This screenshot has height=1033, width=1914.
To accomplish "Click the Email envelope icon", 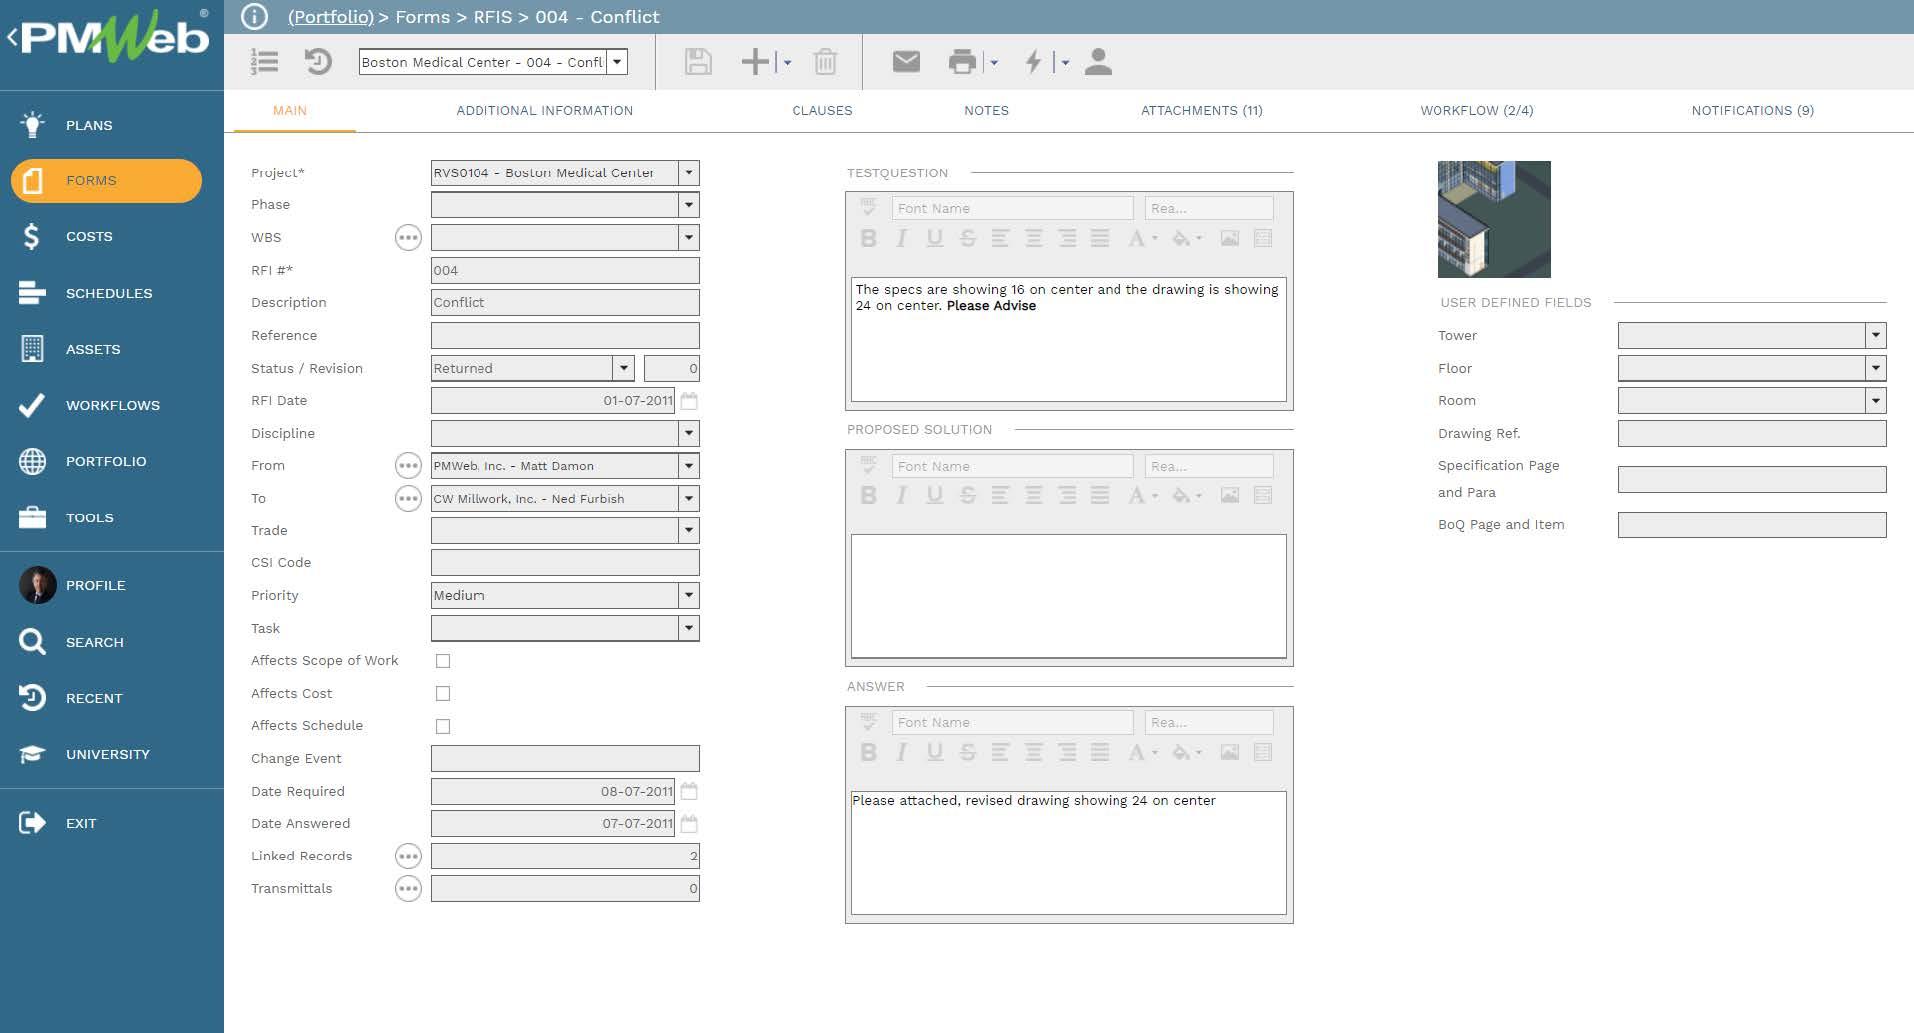I will point(906,62).
